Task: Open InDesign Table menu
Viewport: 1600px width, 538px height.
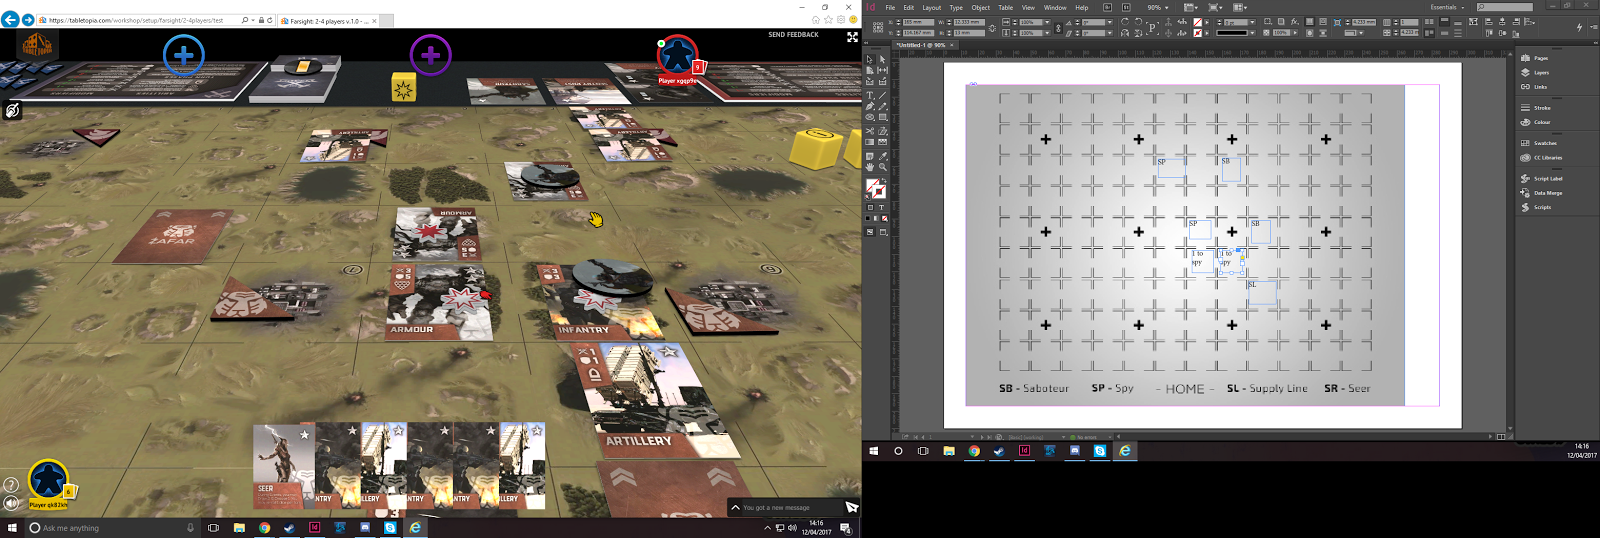Action: [1005, 7]
